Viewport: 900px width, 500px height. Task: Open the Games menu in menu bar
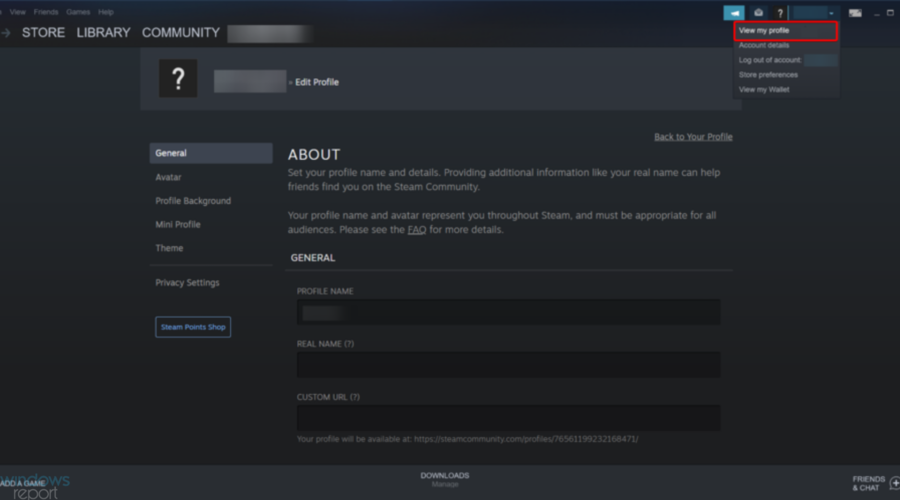pos(78,12)
